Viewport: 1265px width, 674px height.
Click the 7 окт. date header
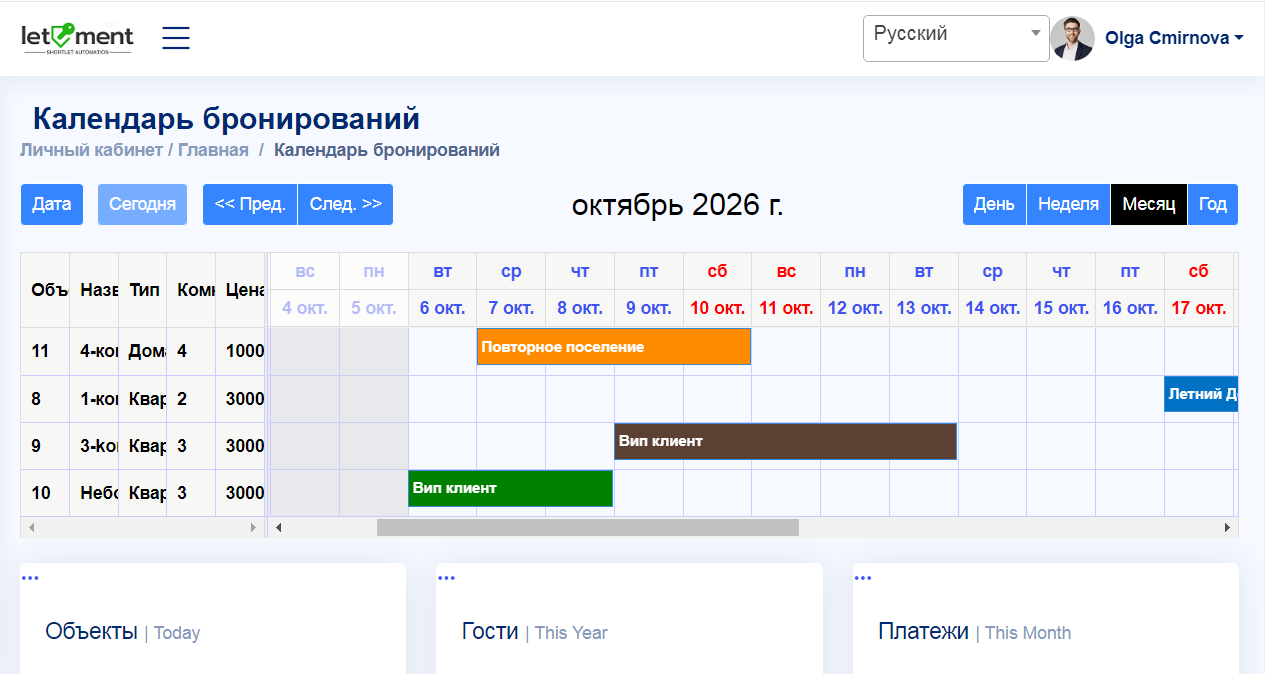[x=511, y=308]
